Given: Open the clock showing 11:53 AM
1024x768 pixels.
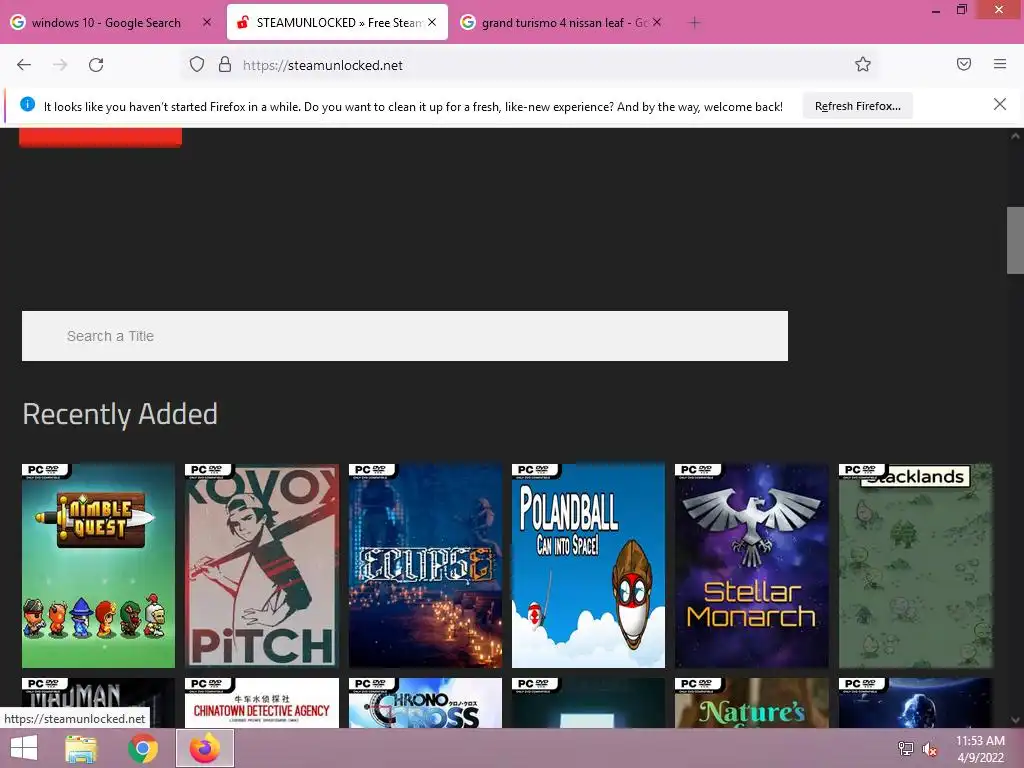Looking at the screenshot, I should tap(980, 748).
